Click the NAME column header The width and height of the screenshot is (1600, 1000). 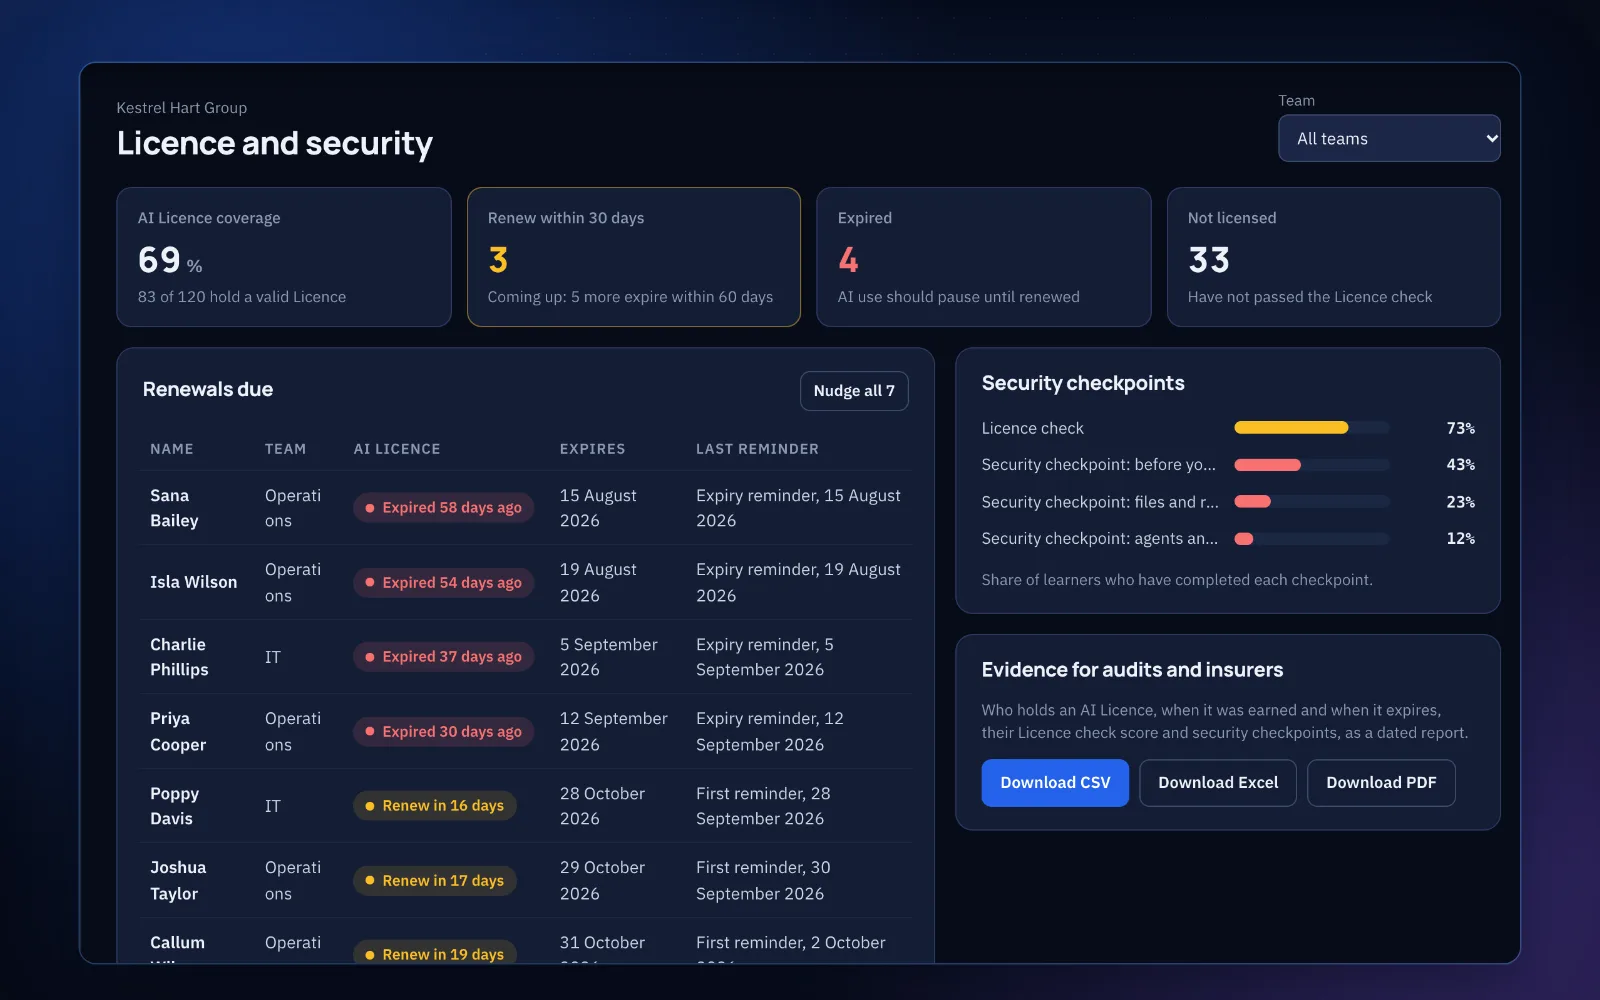point(172,449)
